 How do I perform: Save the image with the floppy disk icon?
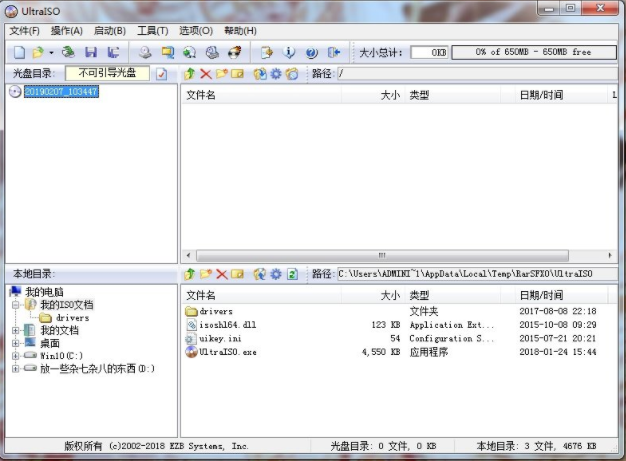point(91,52)
